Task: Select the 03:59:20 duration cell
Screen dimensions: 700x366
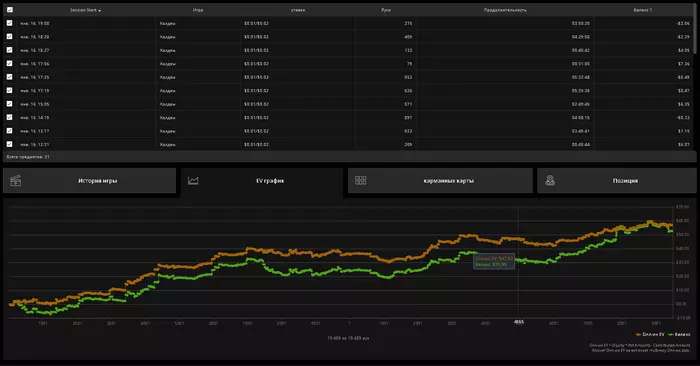Action: 580,23
